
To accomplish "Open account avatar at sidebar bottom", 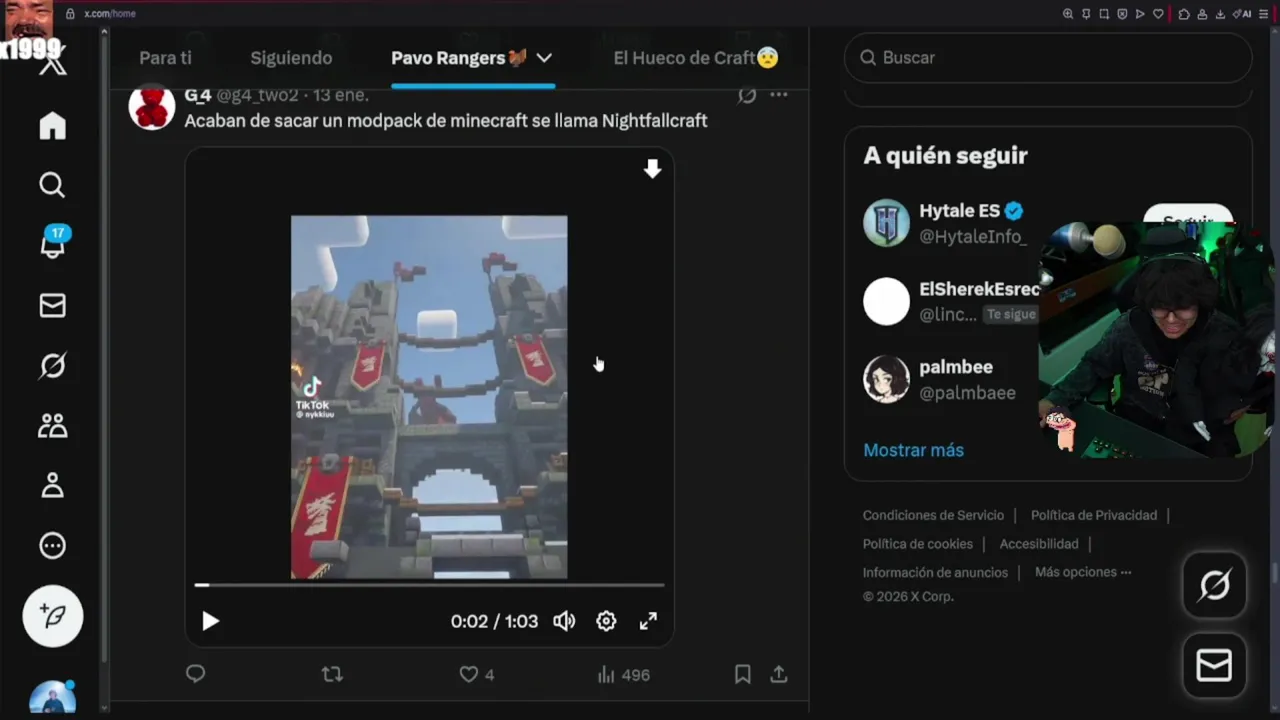I will (52, 697).
